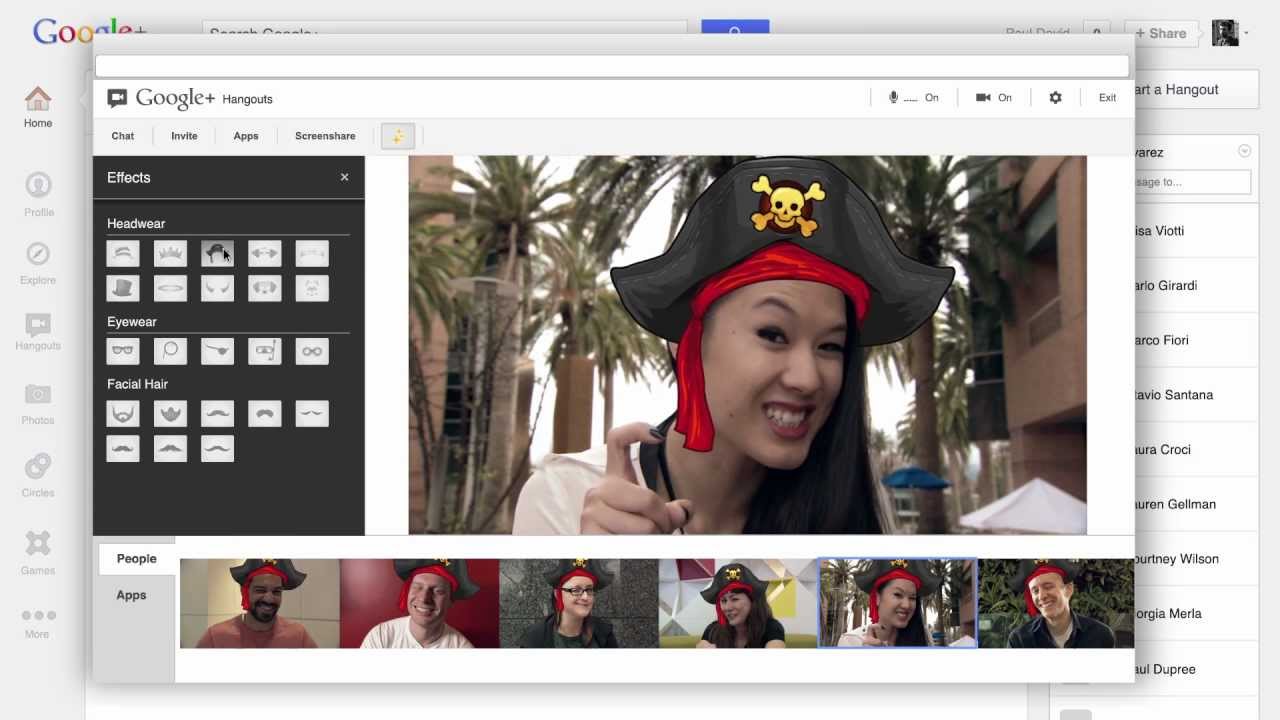
Task: Pick the snorkel mask eyewear effect
Action: (264, 351)
